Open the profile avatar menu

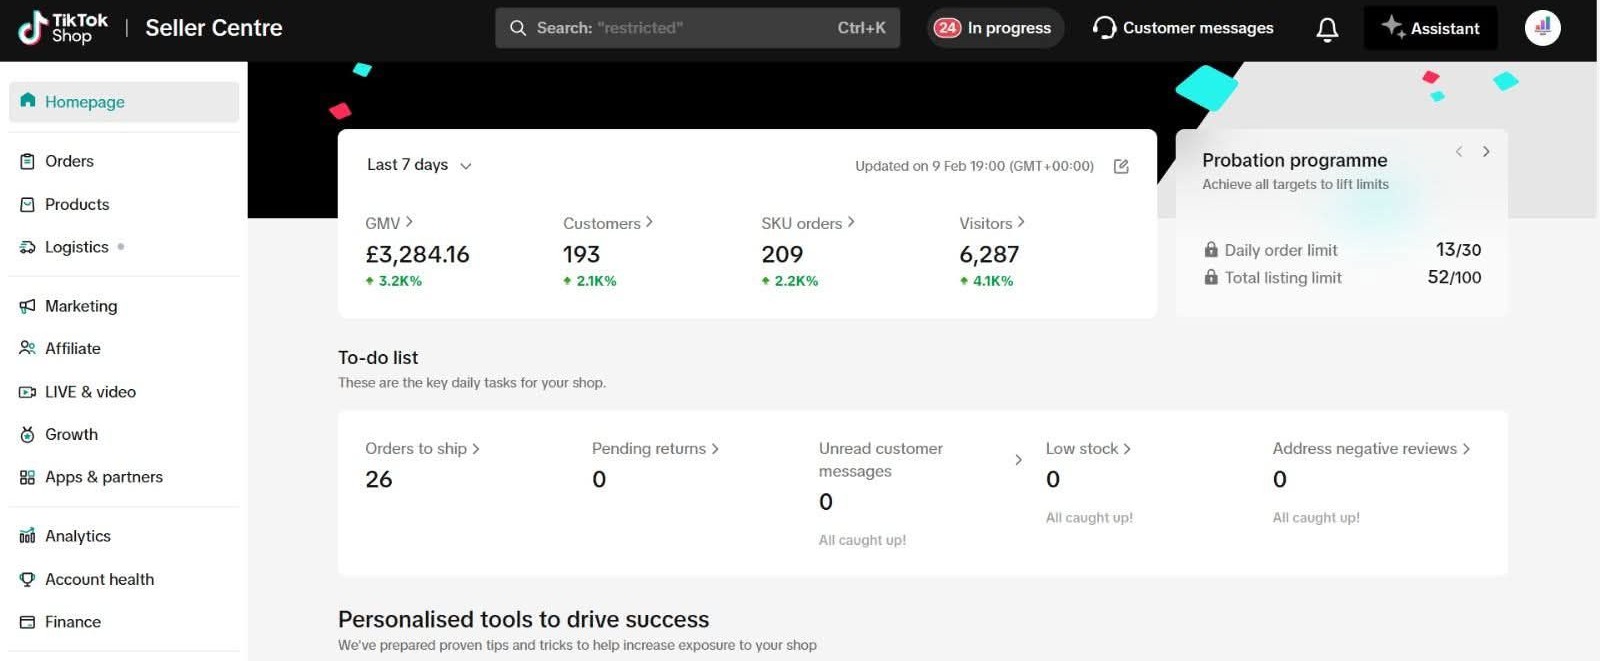1542,28
